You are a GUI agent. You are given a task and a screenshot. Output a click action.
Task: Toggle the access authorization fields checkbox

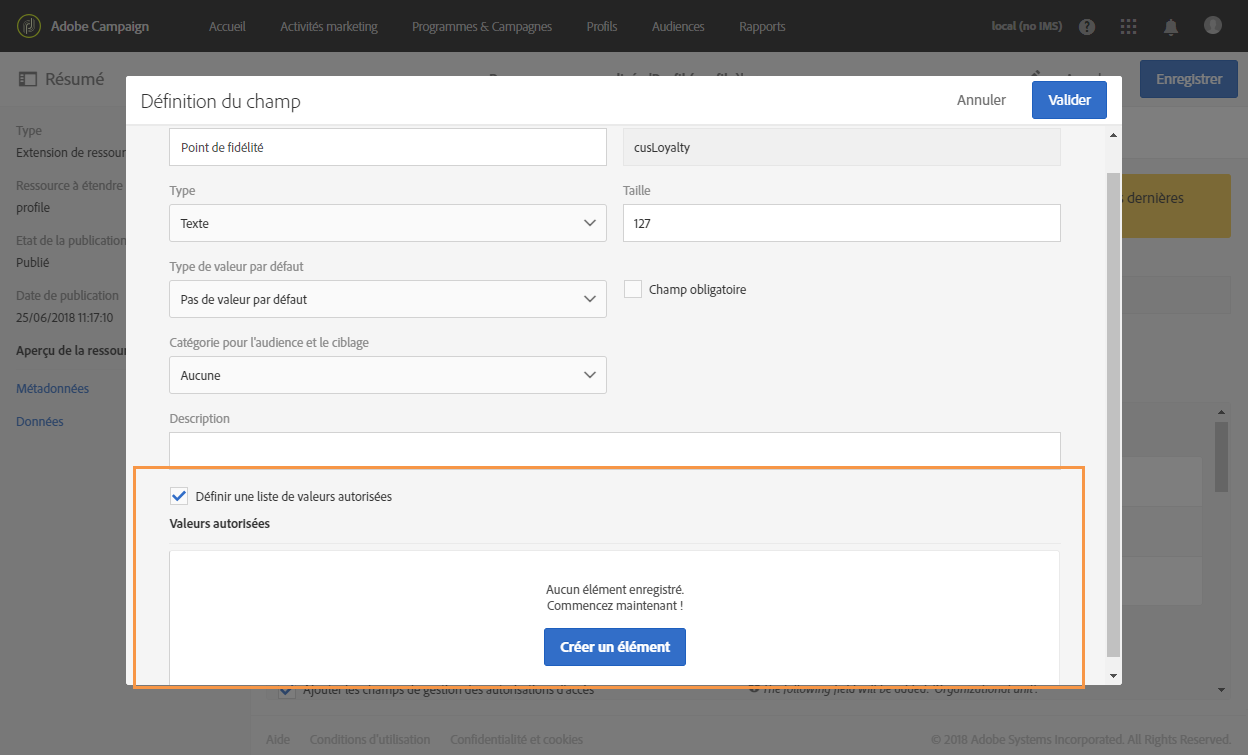(x=287, y=690)
